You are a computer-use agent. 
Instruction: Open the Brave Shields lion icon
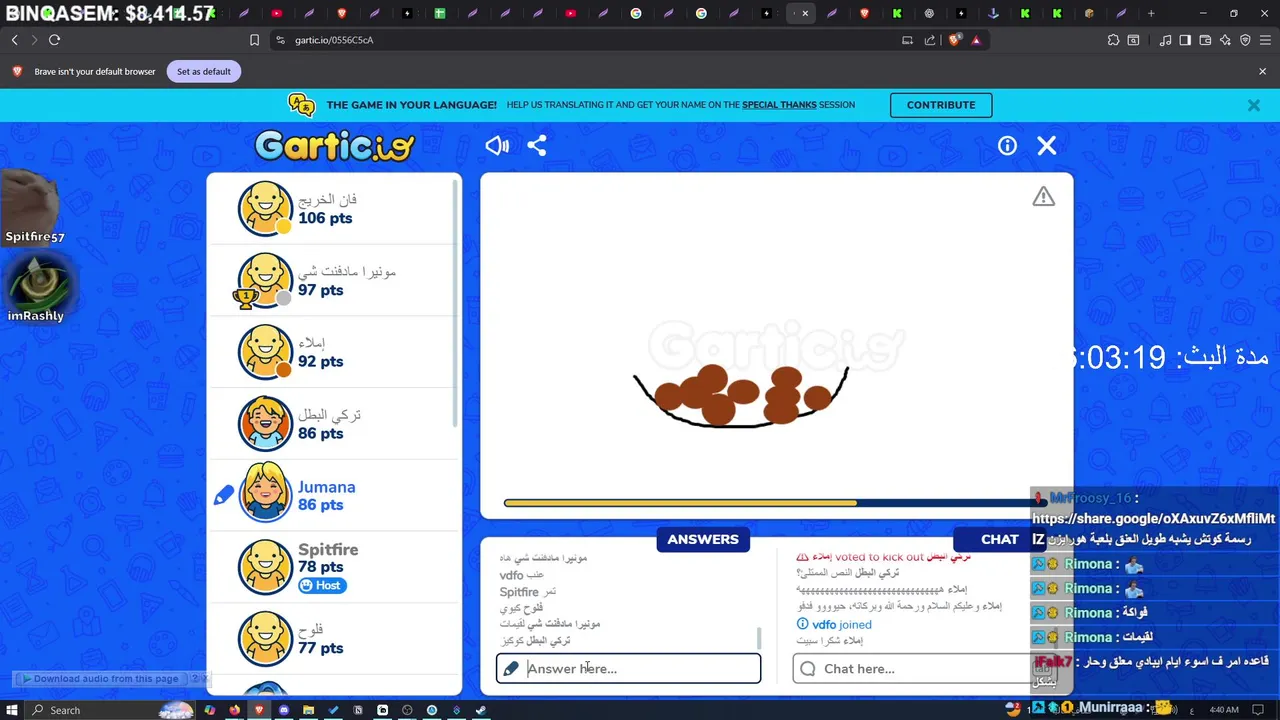tap(955, 40)
